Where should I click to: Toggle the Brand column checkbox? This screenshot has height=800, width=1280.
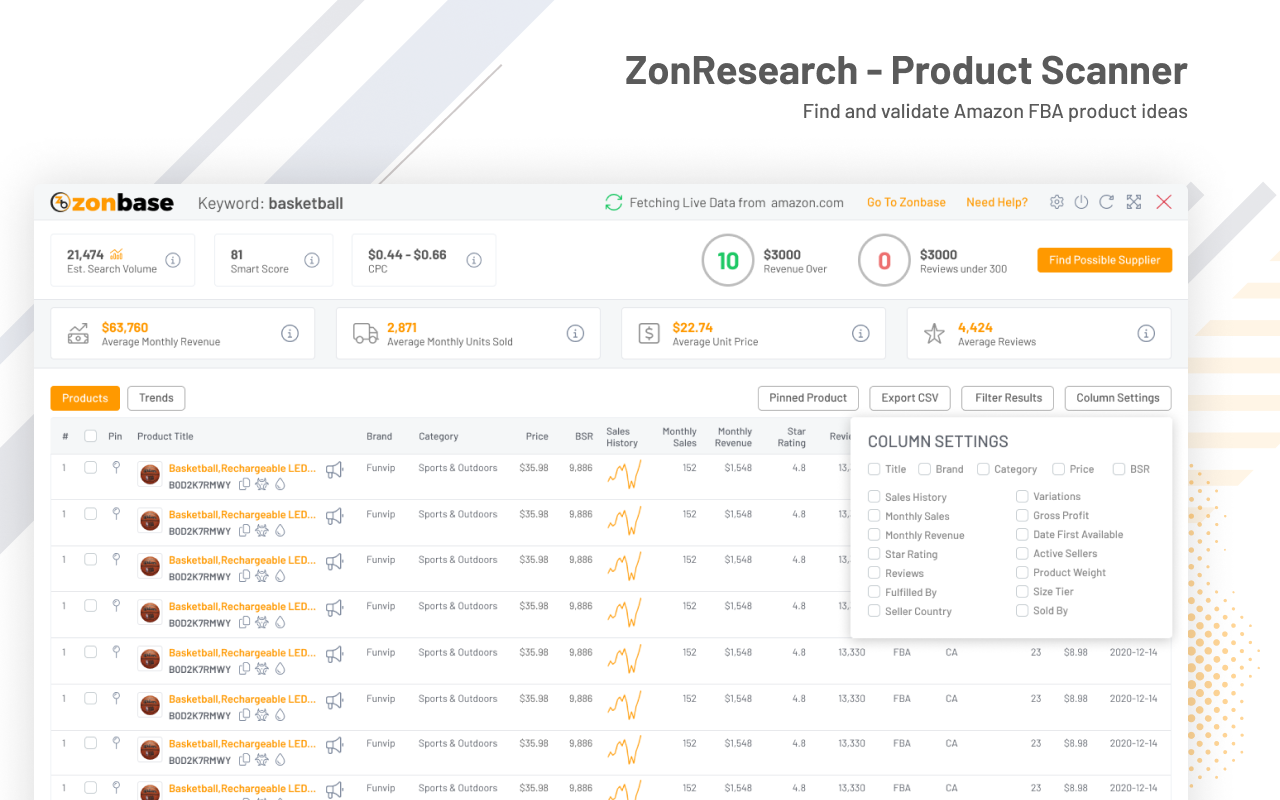pyautogui.click(x=925, y=469)
